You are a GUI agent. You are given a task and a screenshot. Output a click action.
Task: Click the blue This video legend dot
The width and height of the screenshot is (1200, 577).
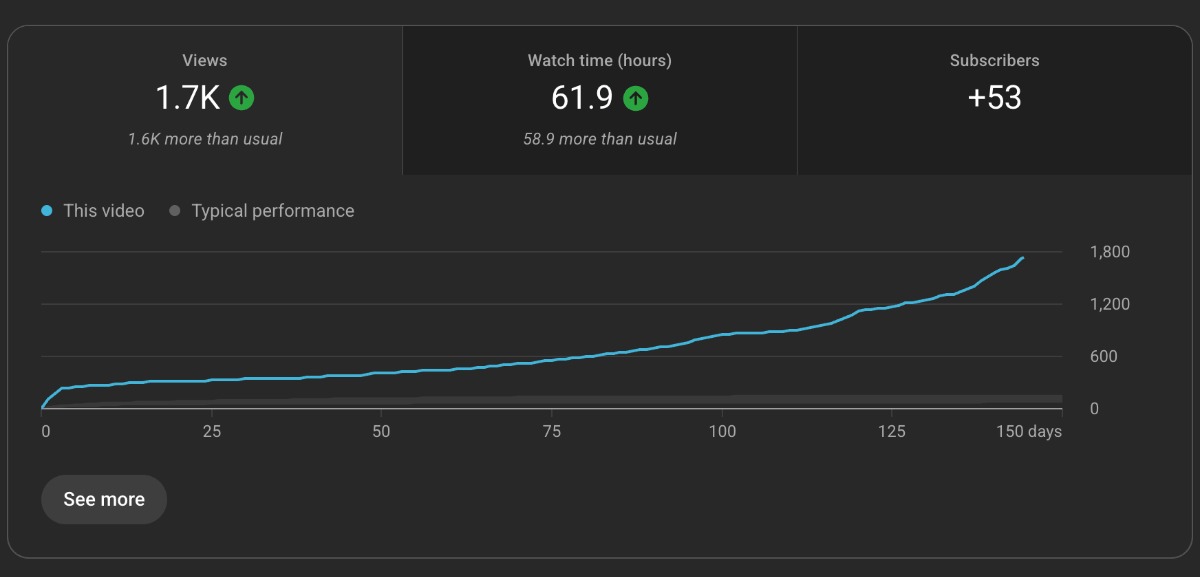(x=47, y=211)
